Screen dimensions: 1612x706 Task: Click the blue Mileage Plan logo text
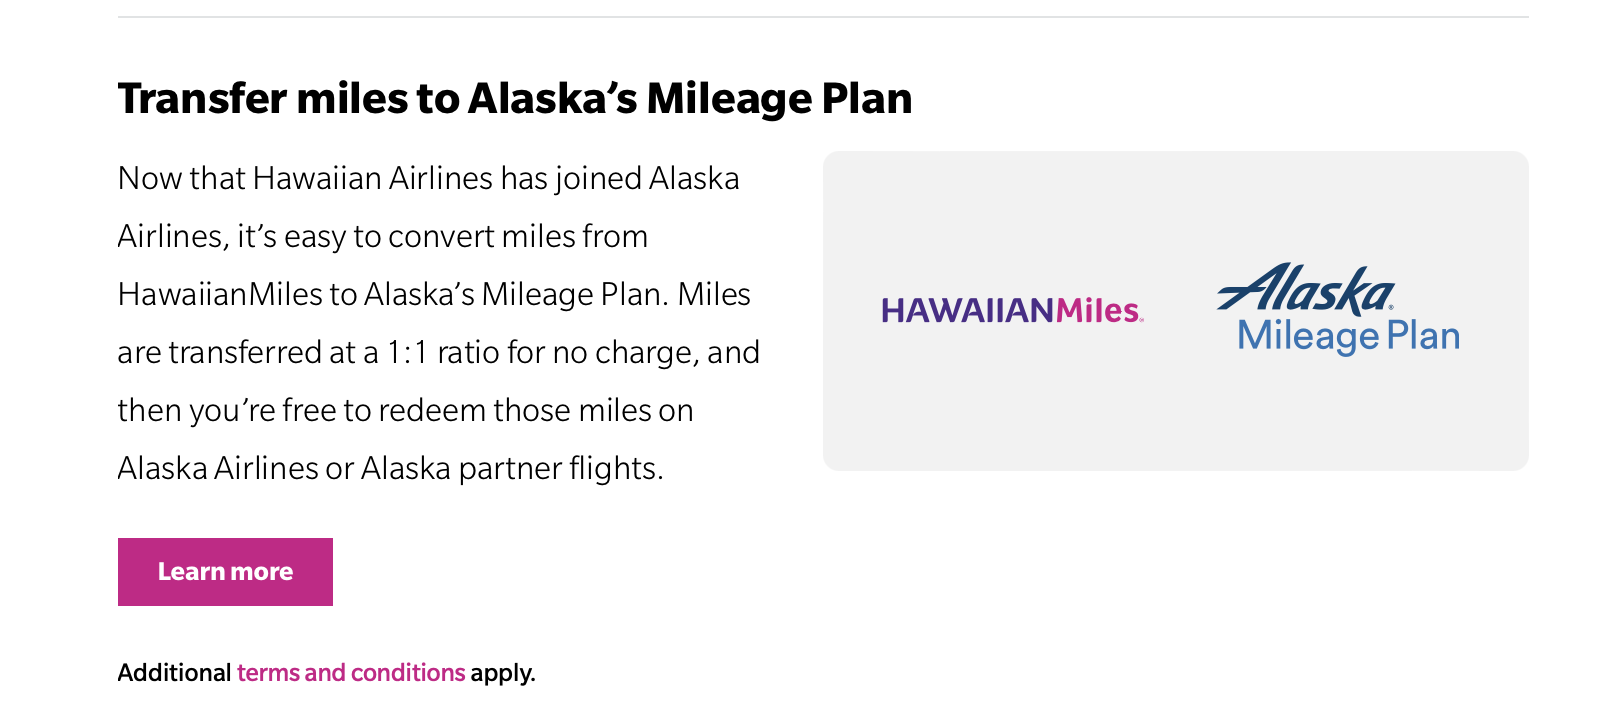1349,336
